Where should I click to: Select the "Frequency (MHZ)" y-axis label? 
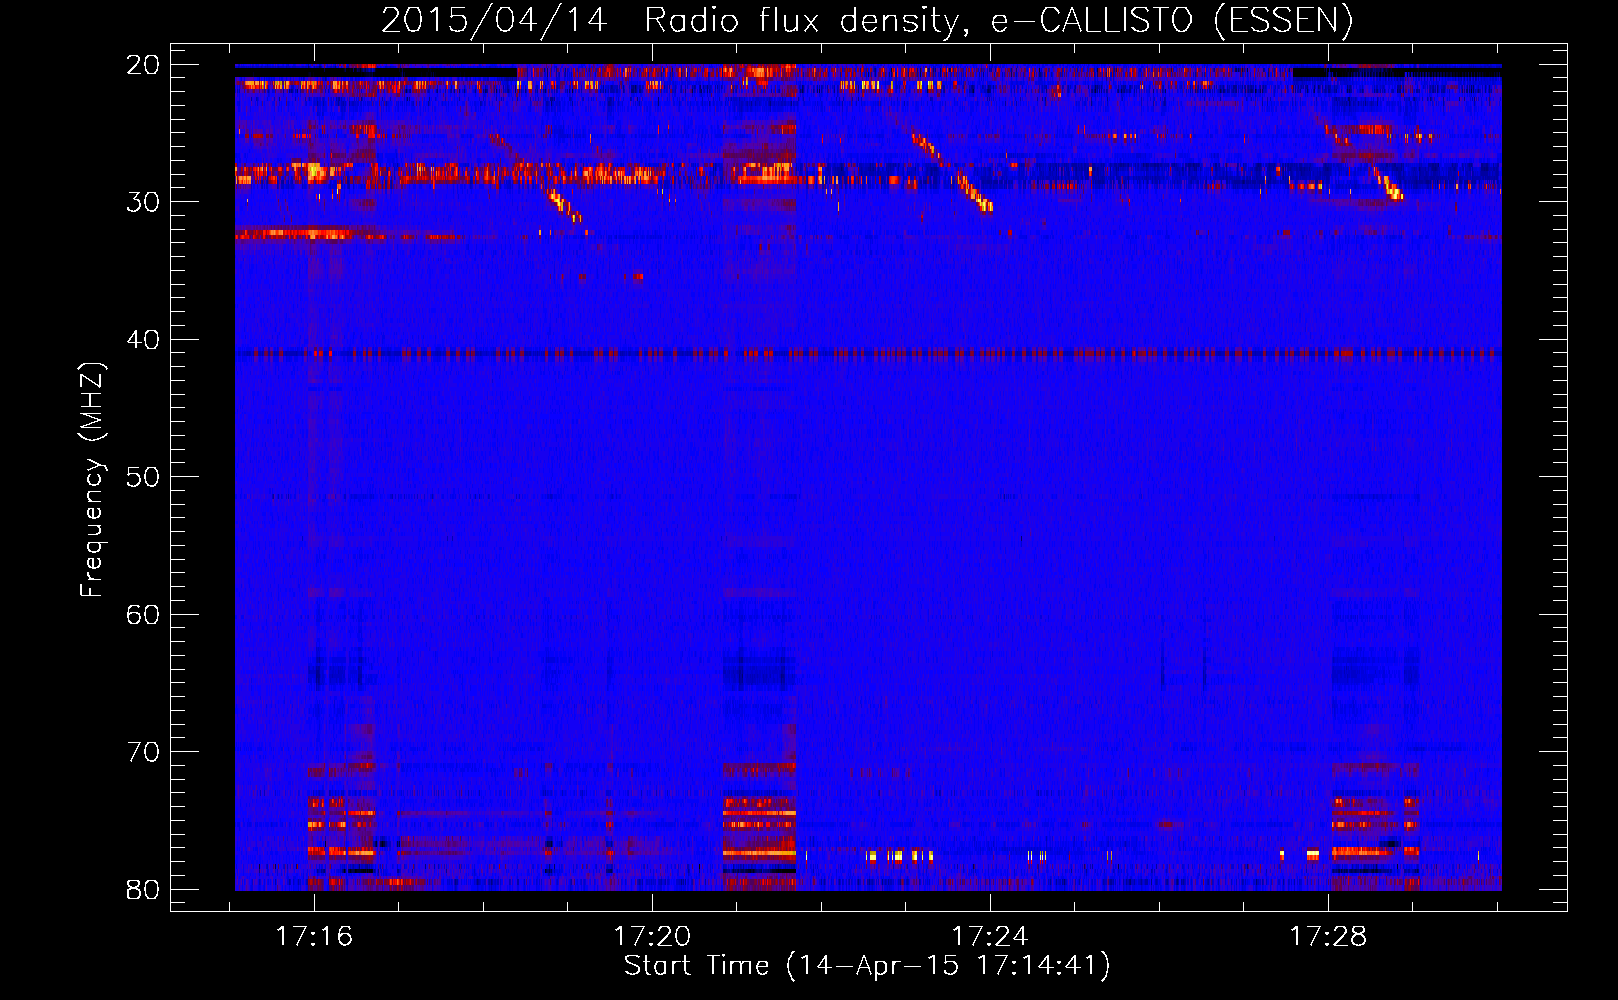point(92,480)
